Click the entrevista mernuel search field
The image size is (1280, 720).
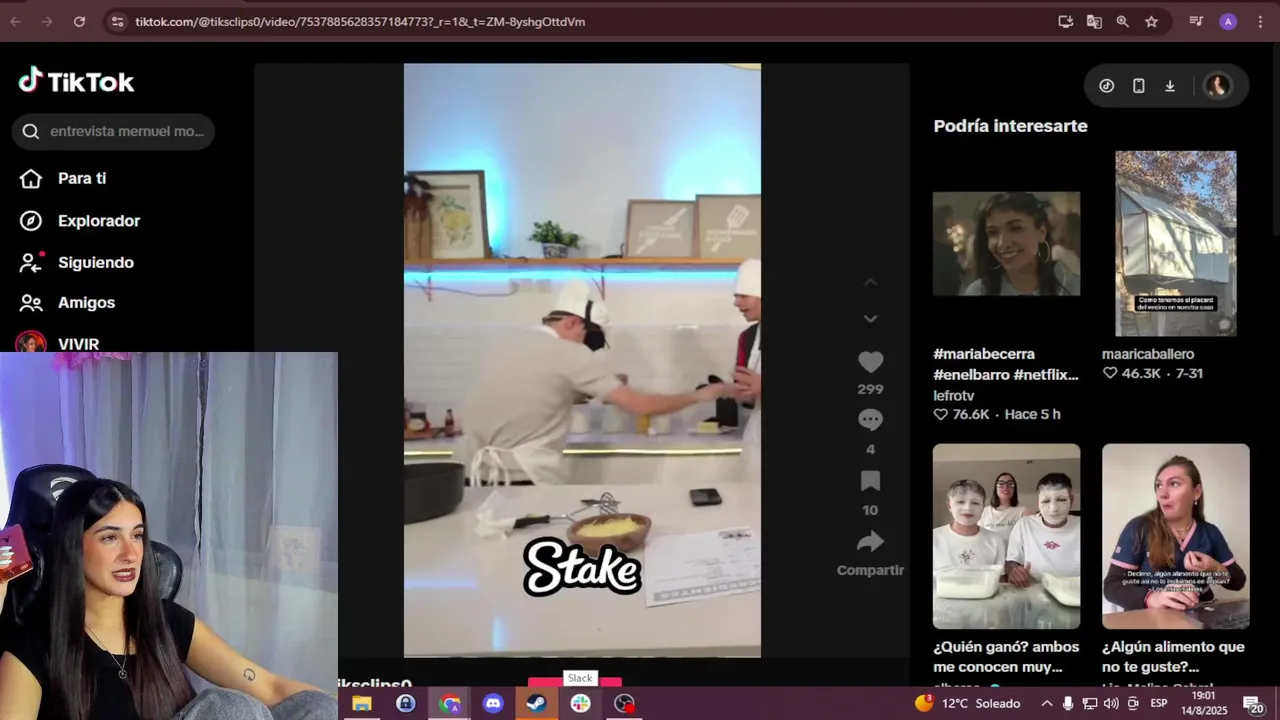tap(113, 131)
